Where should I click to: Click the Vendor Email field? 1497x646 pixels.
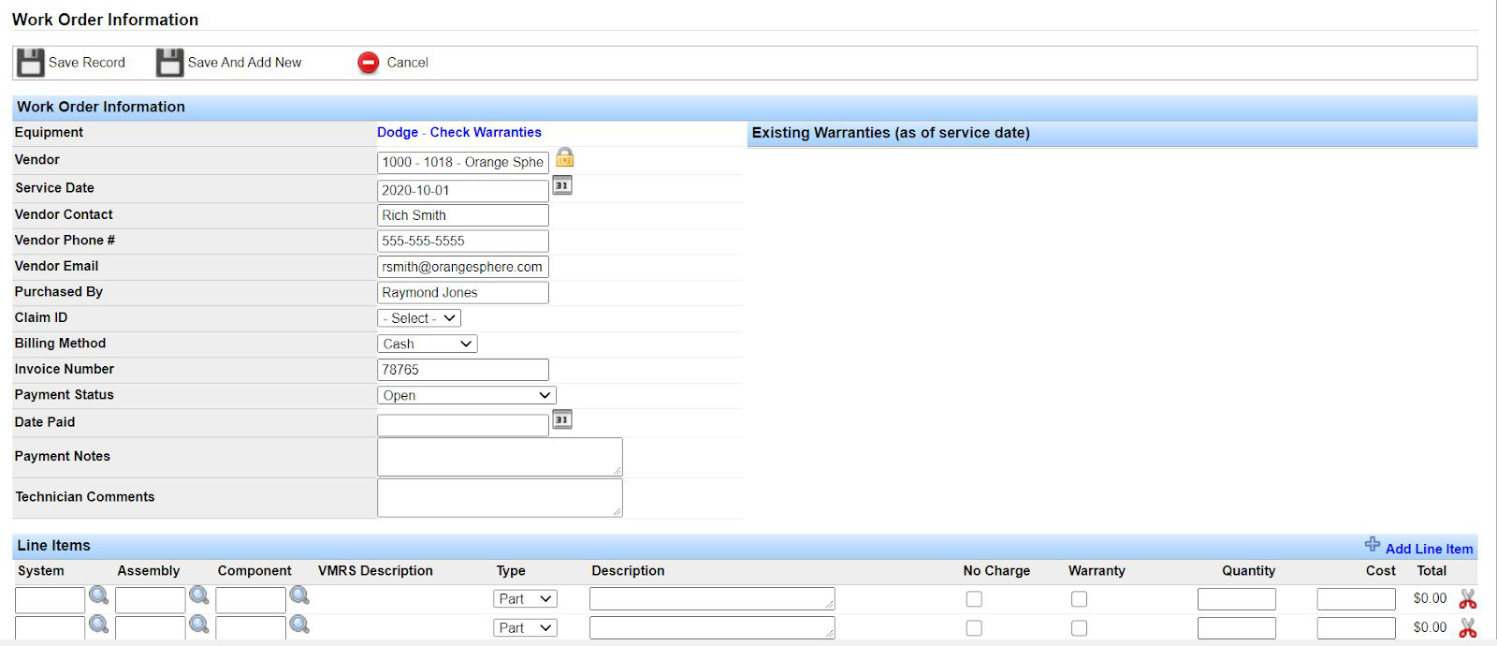(x=463, y=267)
